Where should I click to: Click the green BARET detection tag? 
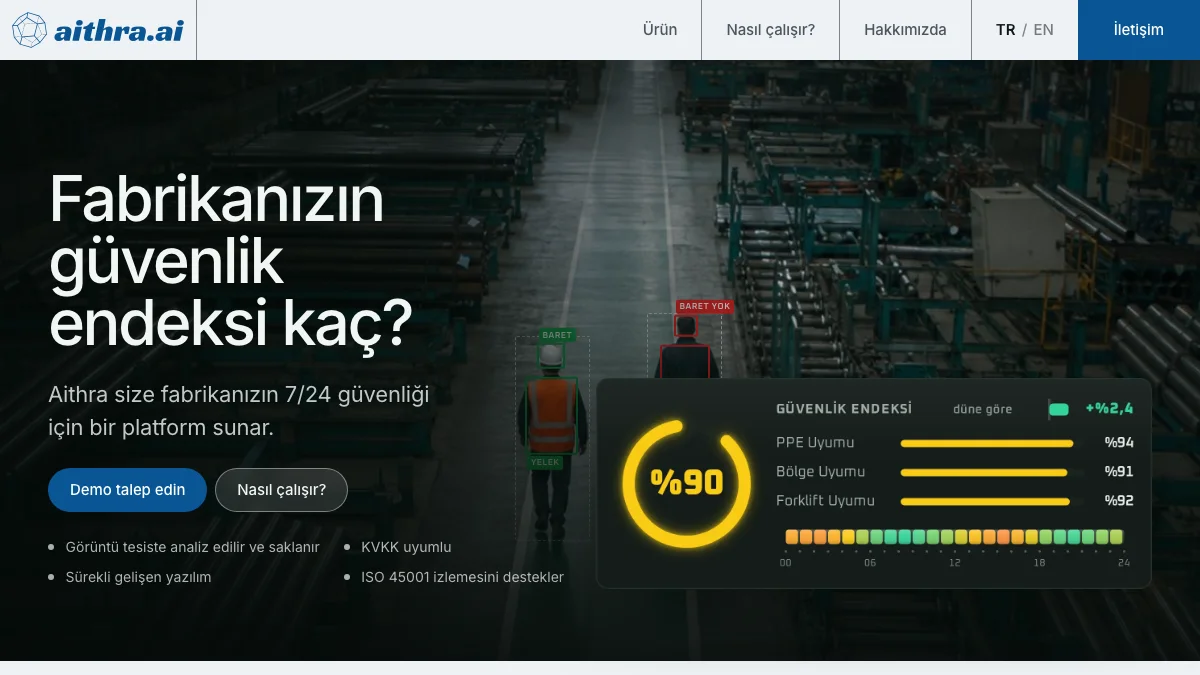point(557,335)
